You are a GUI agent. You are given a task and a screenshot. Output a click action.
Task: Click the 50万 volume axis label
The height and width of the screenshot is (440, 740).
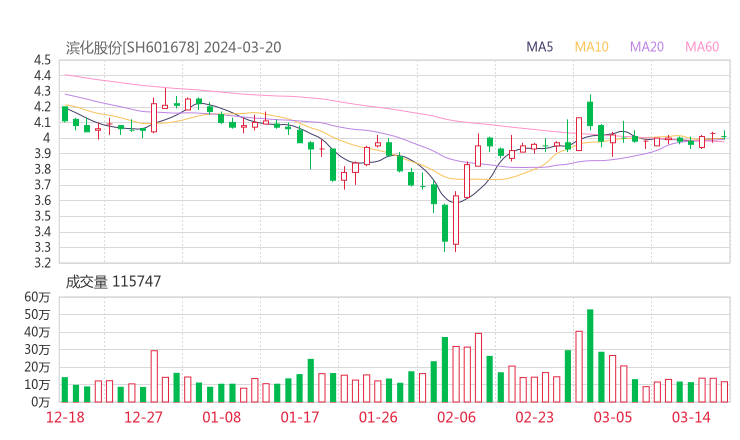37,314
